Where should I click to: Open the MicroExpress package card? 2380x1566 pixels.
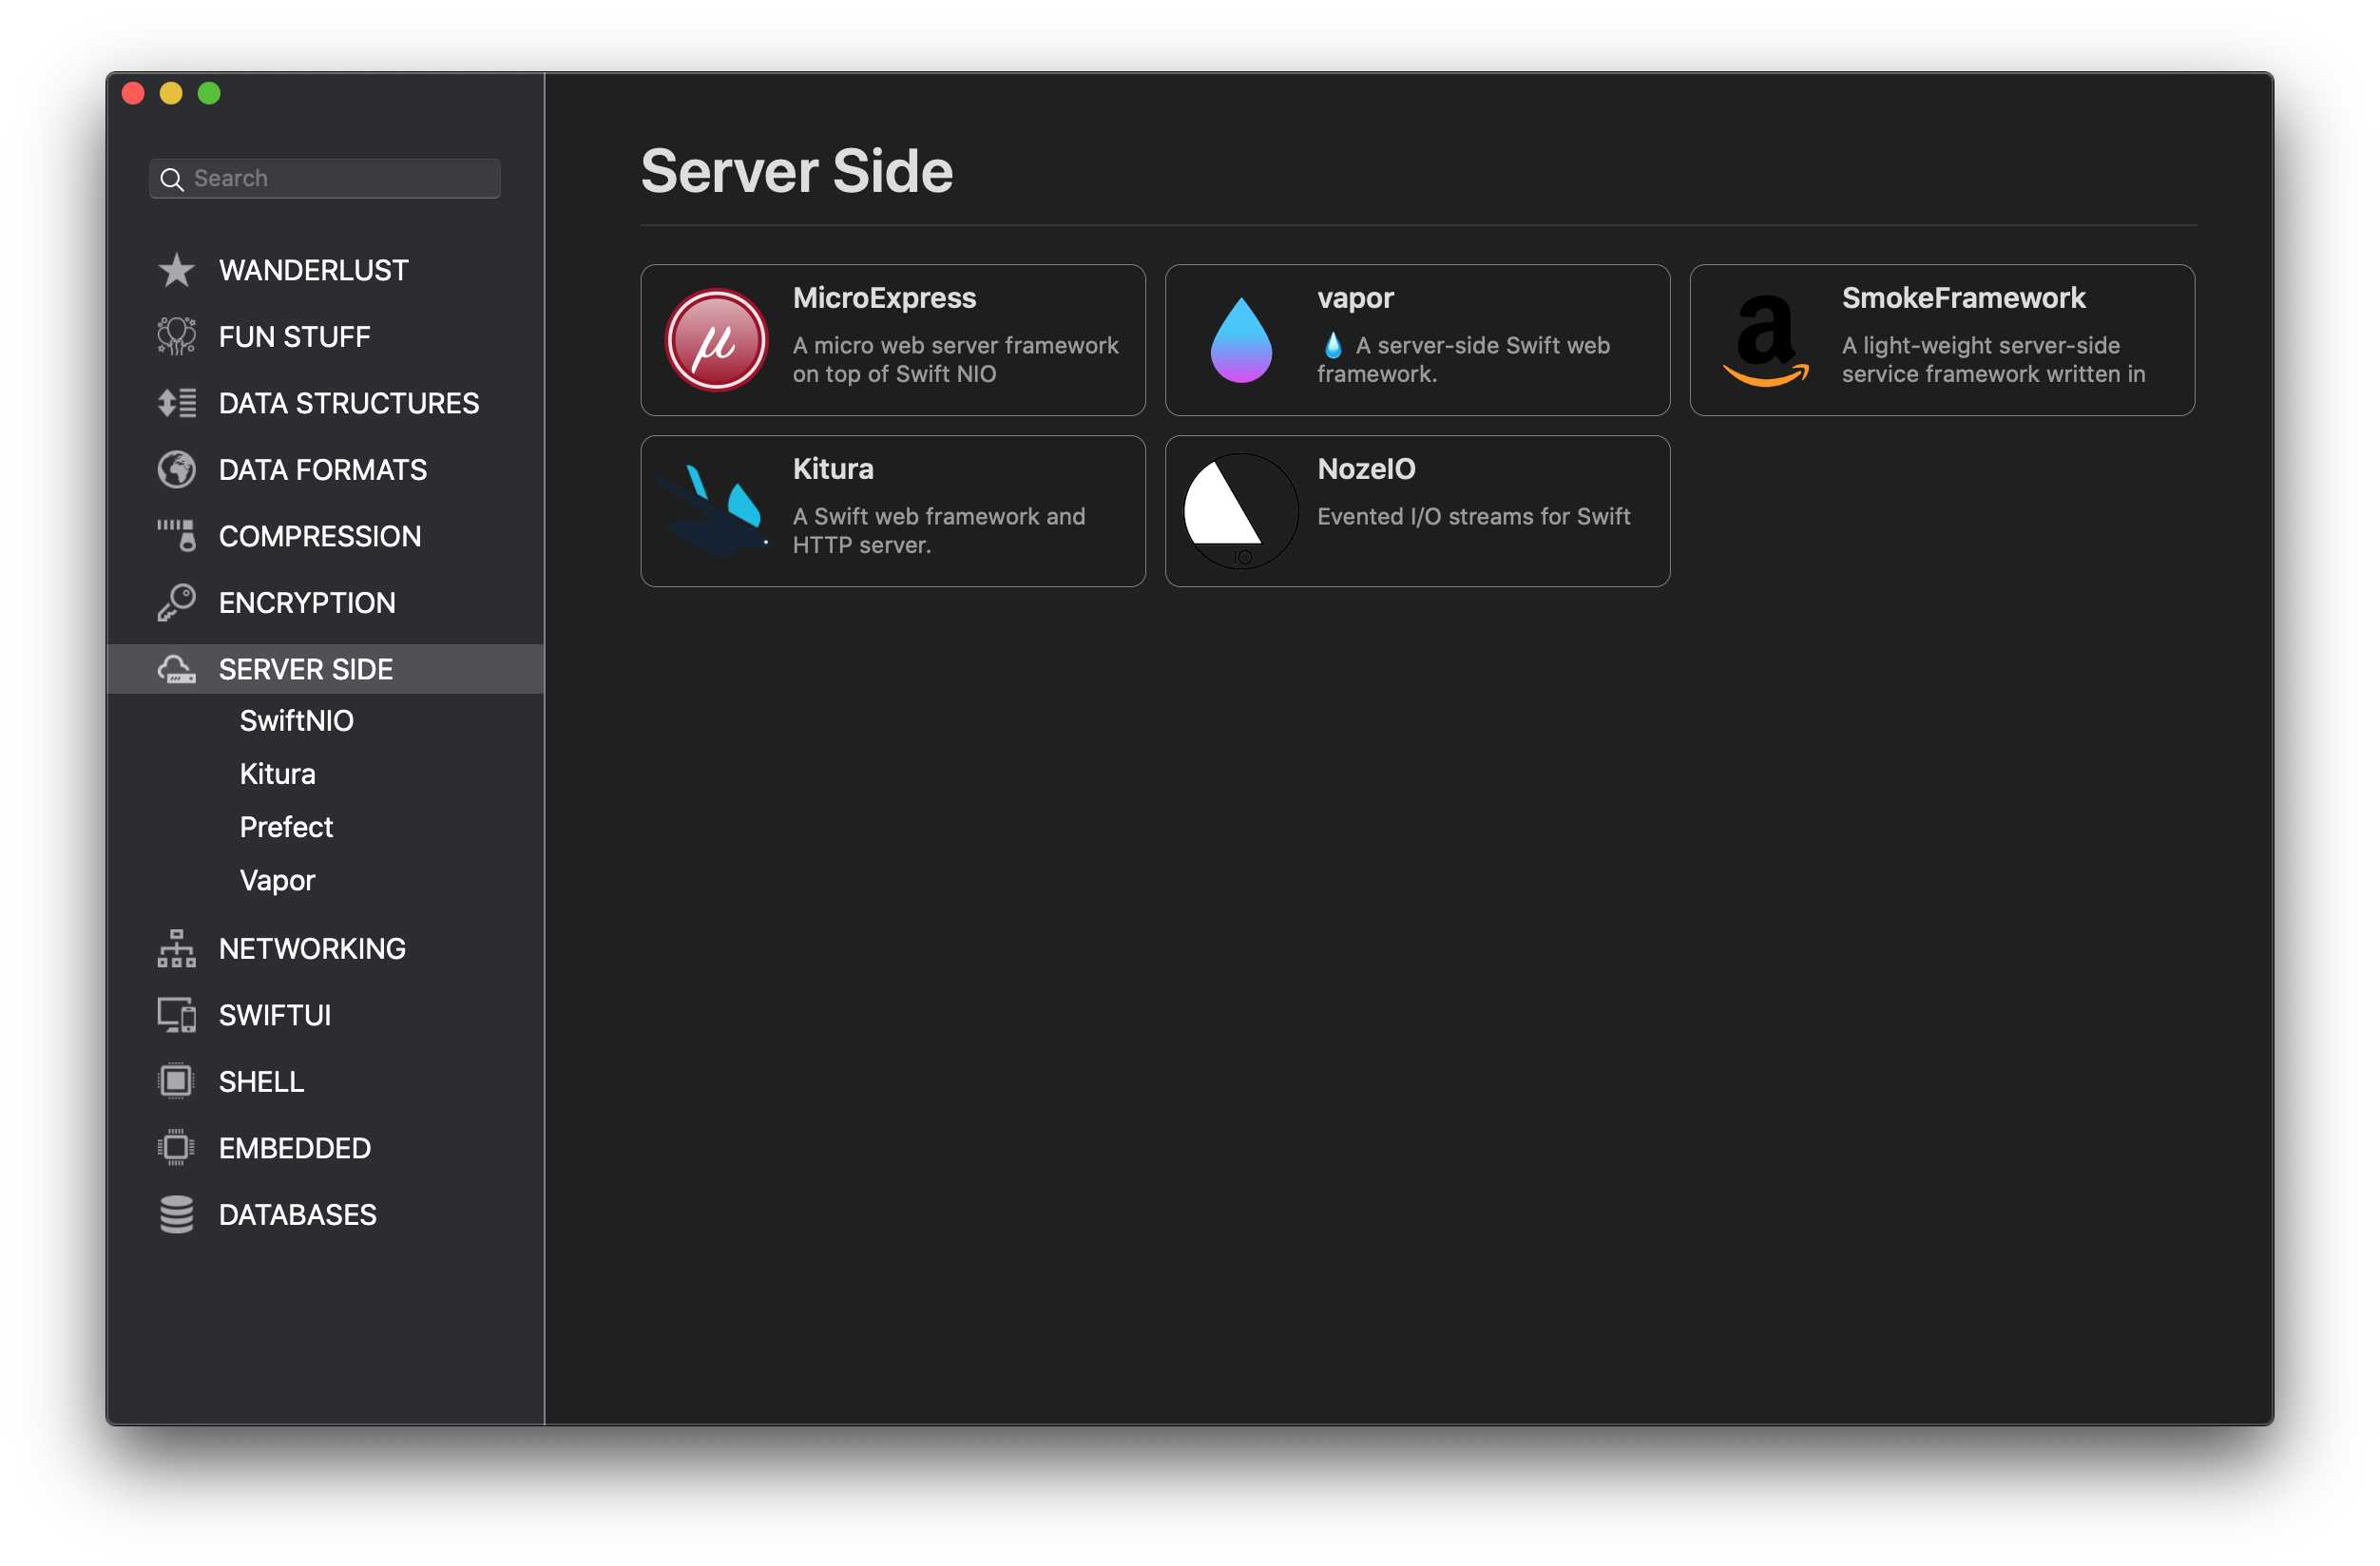892,340
